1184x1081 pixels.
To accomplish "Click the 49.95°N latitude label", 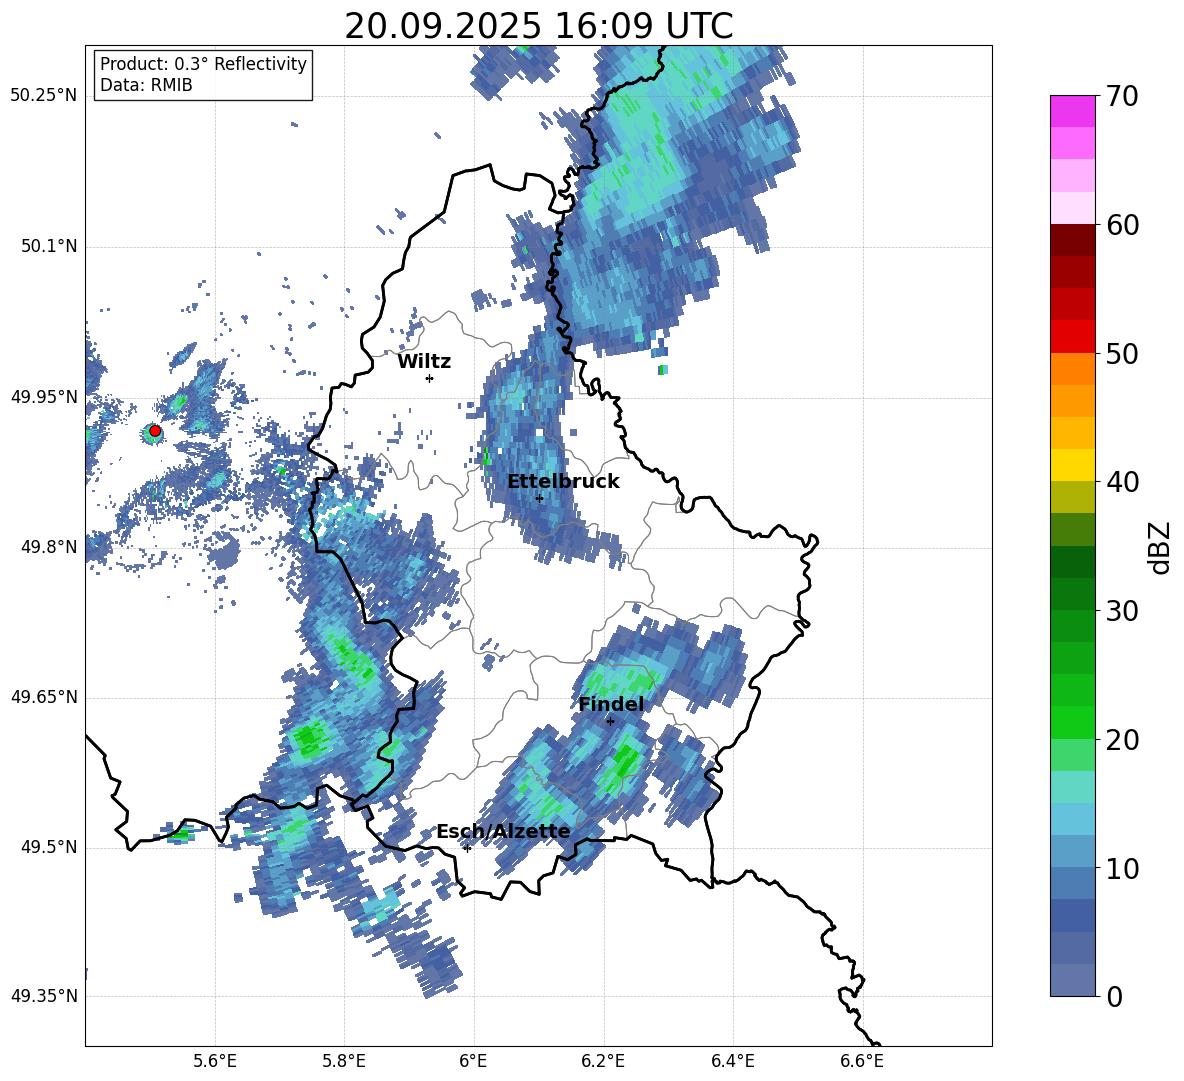I will point(44,396).
